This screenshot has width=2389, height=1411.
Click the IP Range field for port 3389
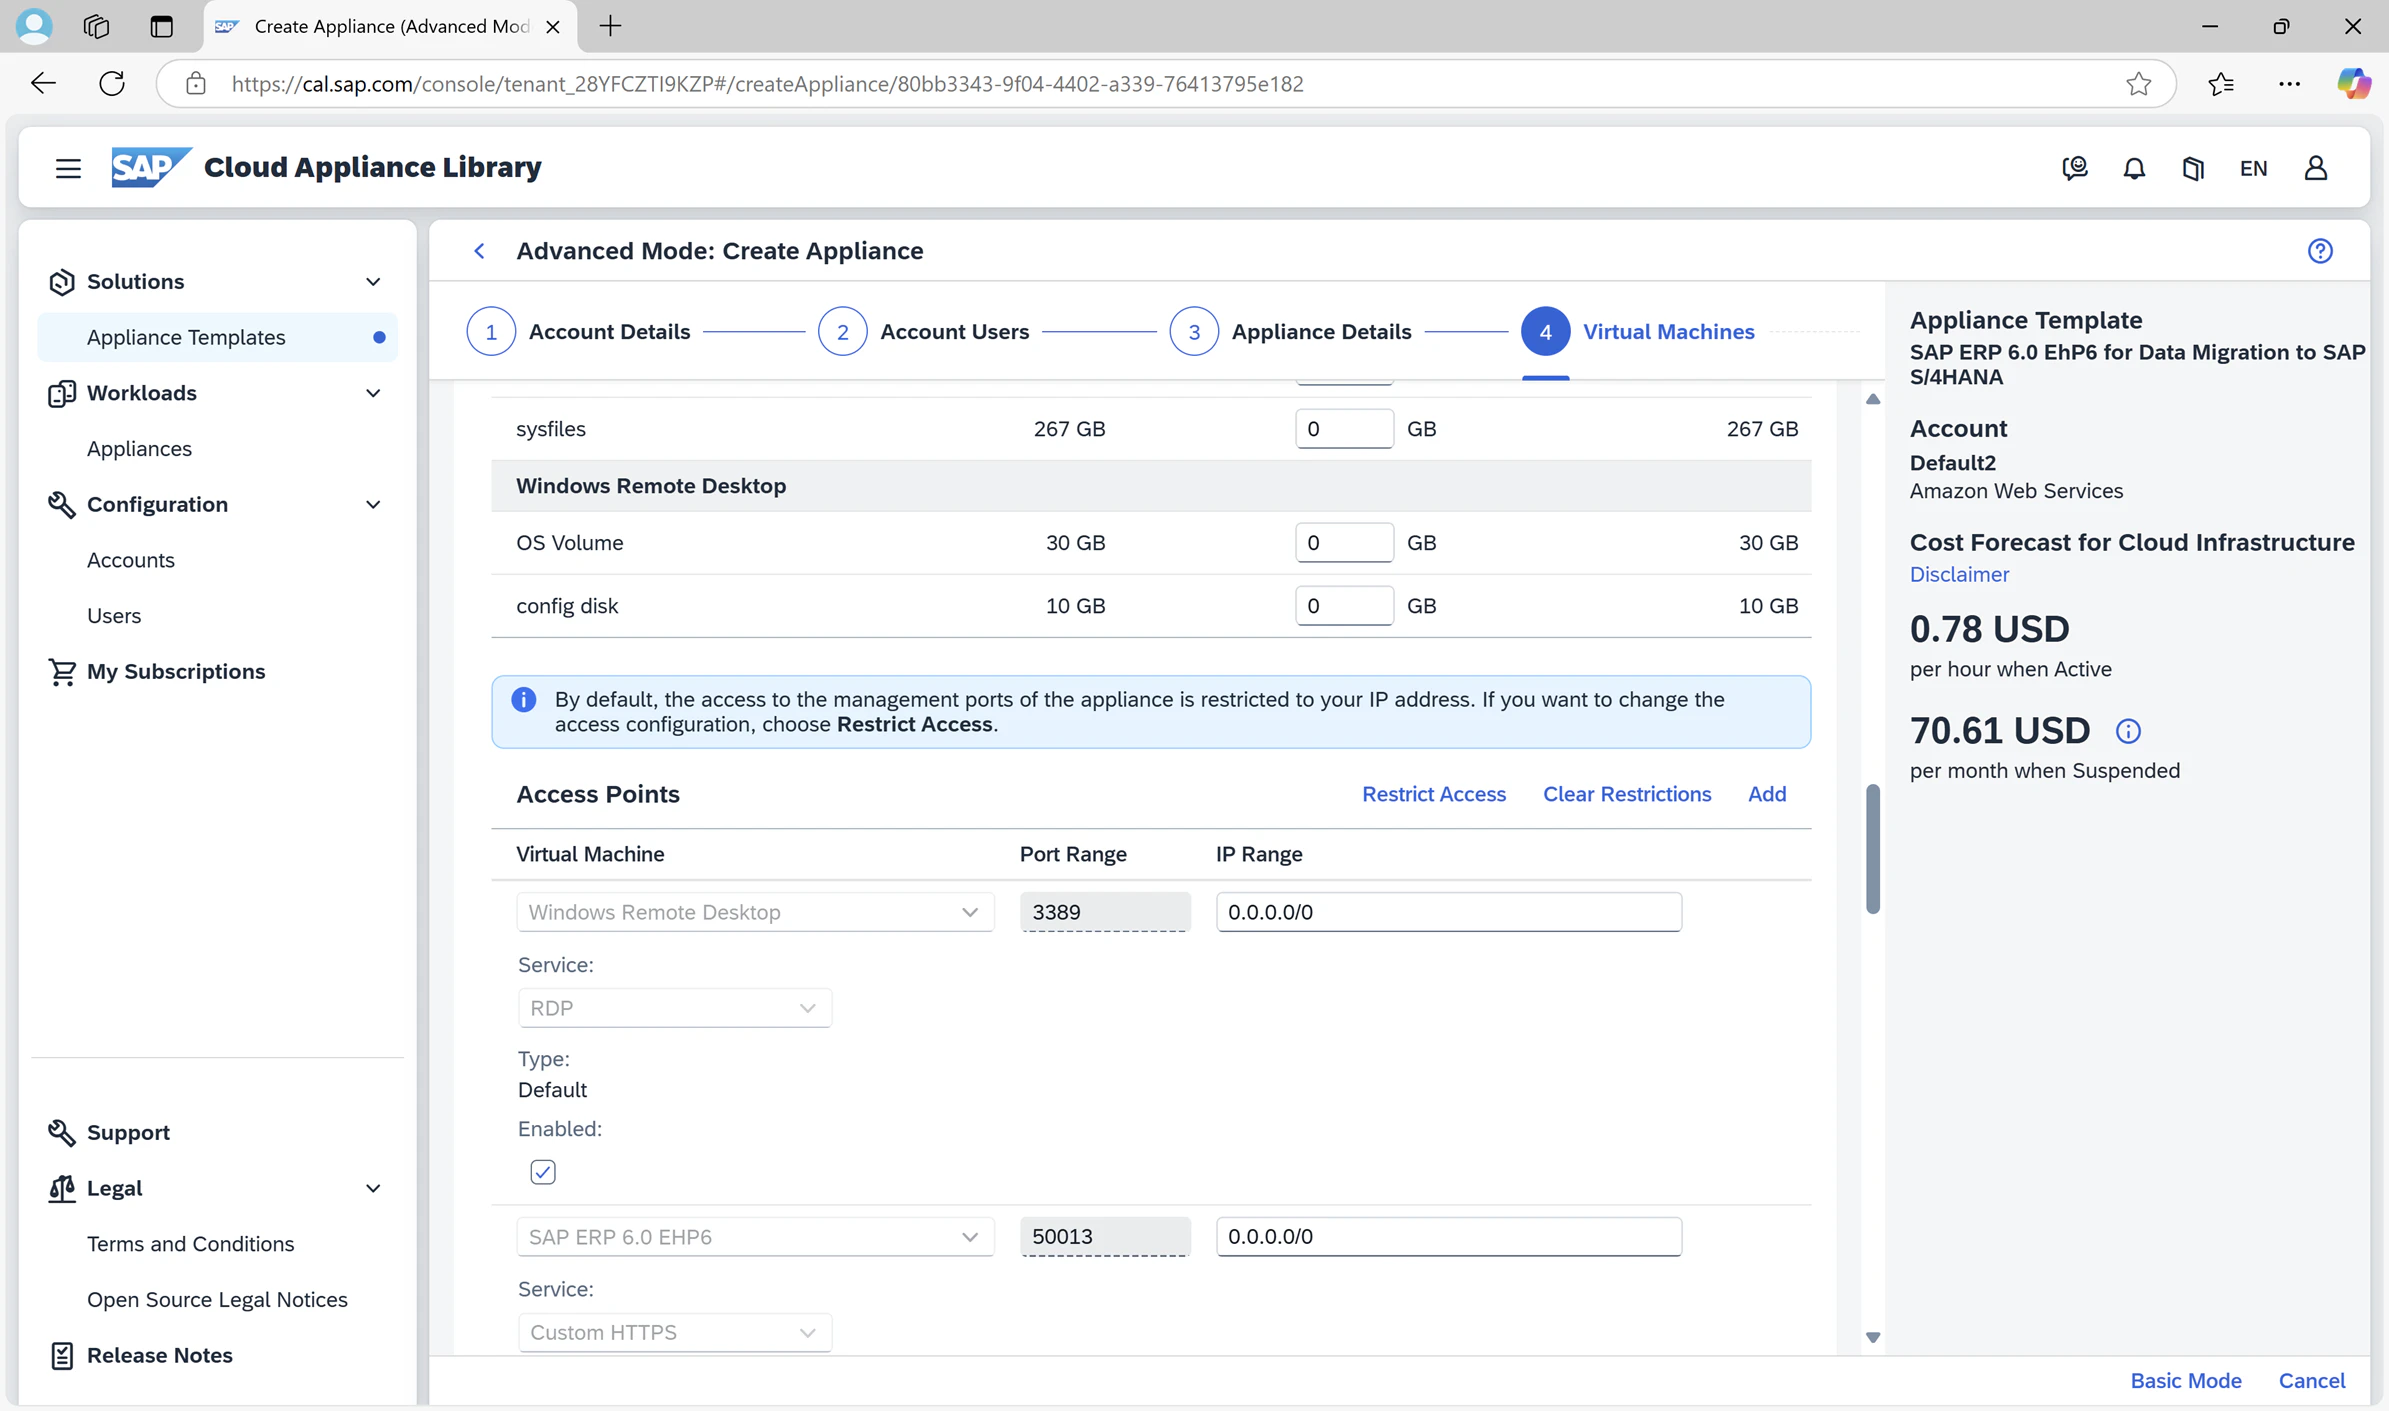pyautogui.click(x=1448, y=912)
